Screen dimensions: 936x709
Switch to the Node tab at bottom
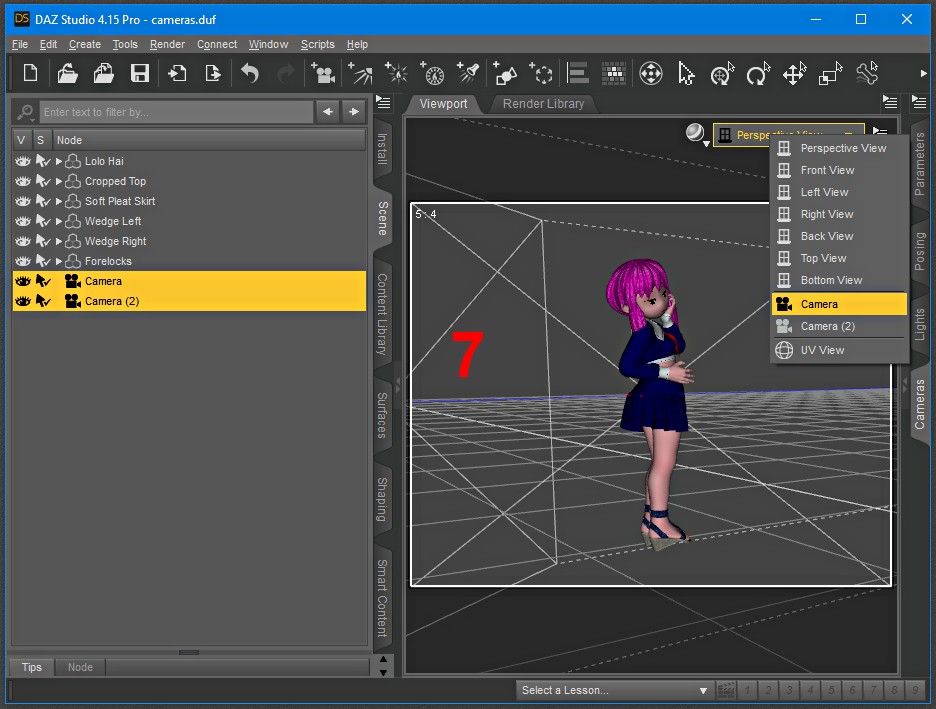click(x=80, y=667)
